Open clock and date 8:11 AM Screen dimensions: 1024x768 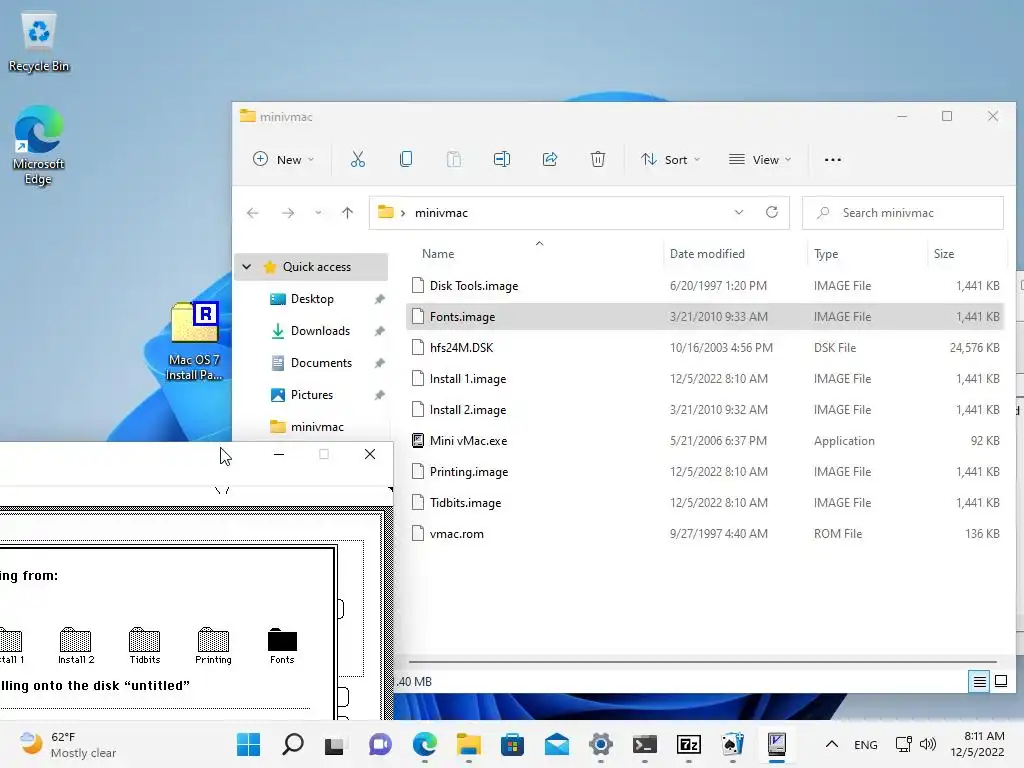[x=978, y=744]
